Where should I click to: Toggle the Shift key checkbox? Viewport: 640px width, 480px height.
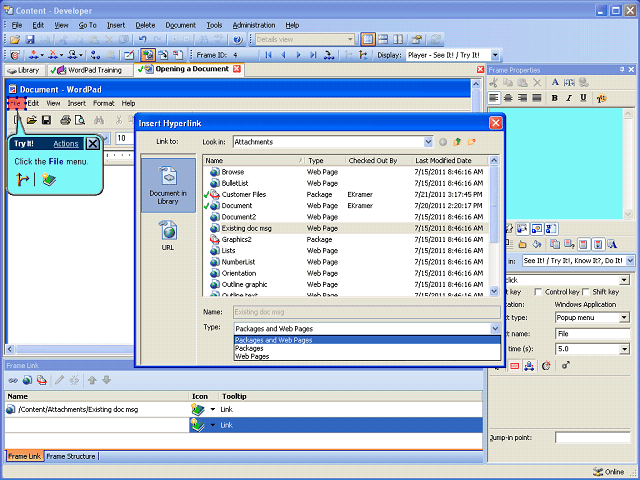[x=586, y=292]
